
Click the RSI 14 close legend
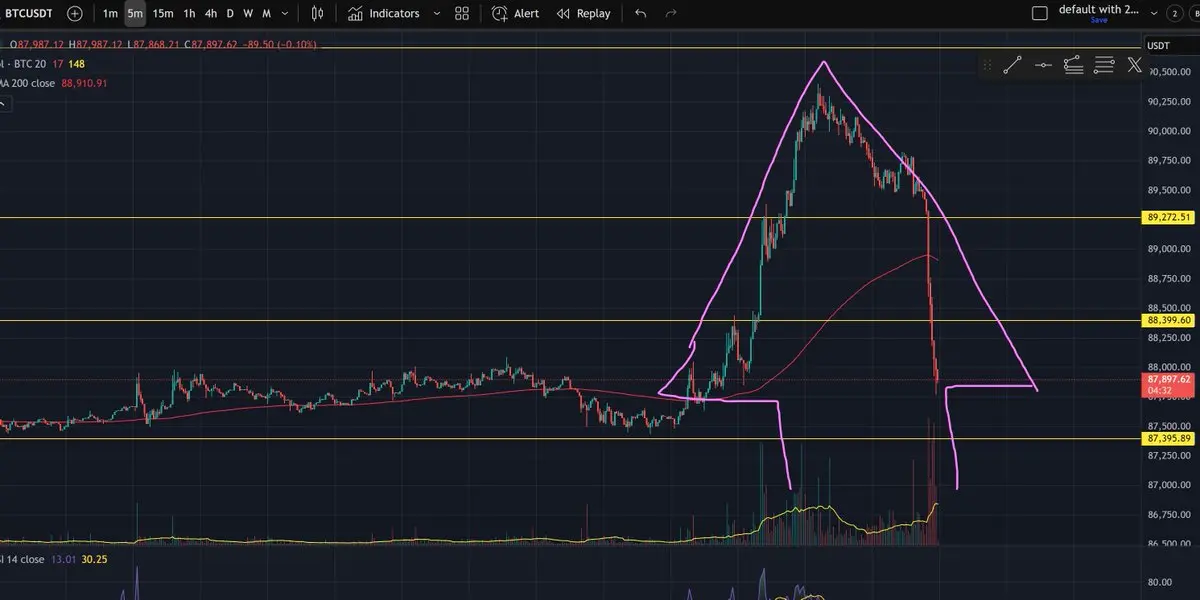[22, 560]
